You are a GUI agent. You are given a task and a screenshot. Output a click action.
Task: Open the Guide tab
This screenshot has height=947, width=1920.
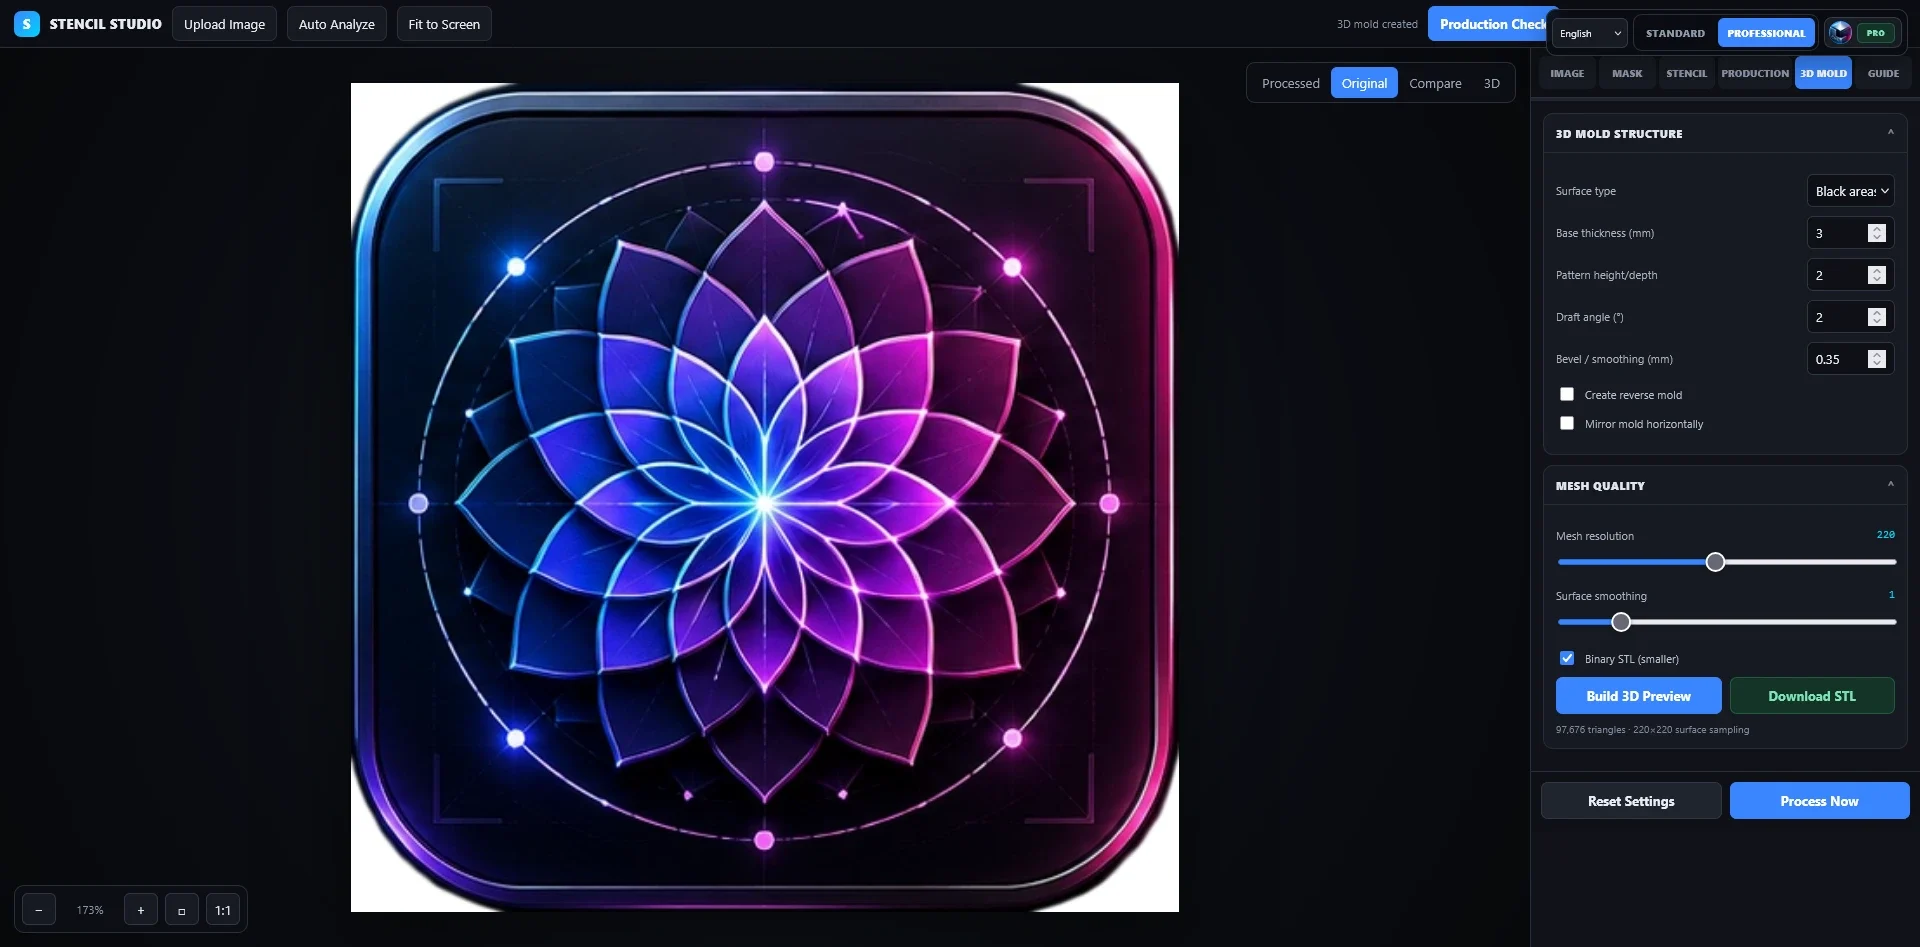coord(1883,73)
